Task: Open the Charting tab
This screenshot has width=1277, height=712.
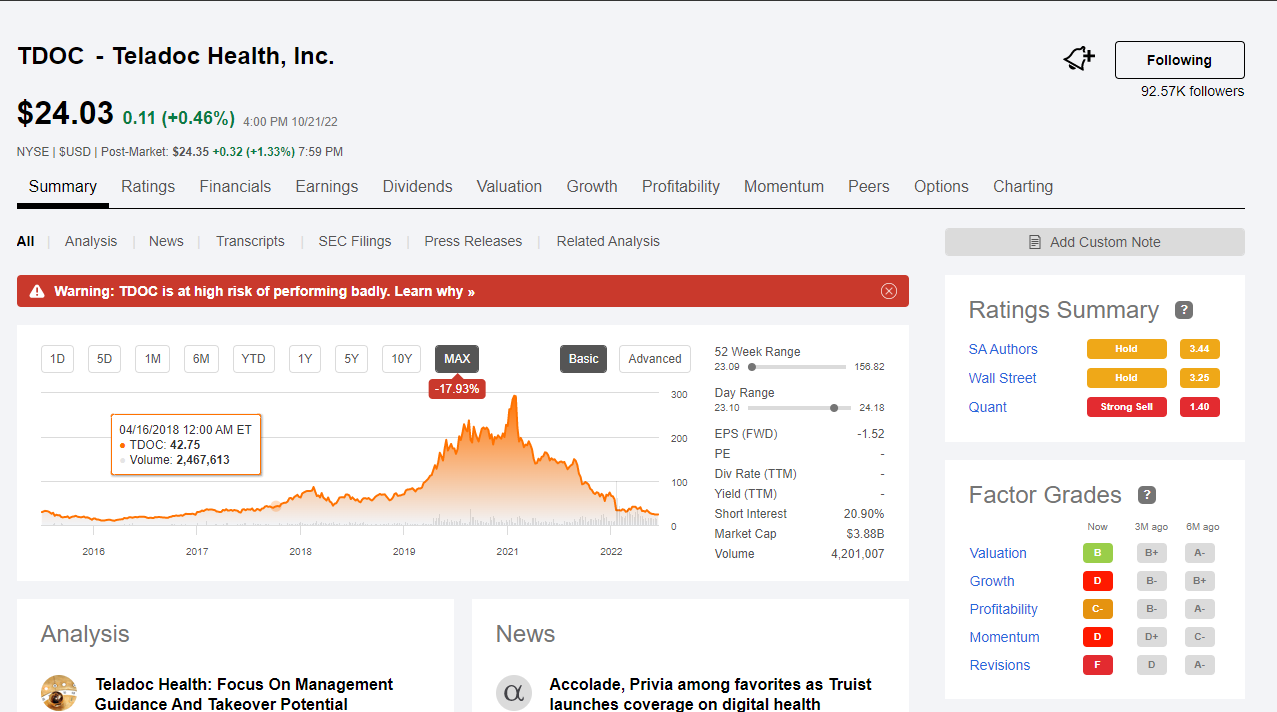Action: tap(1023, 186)
